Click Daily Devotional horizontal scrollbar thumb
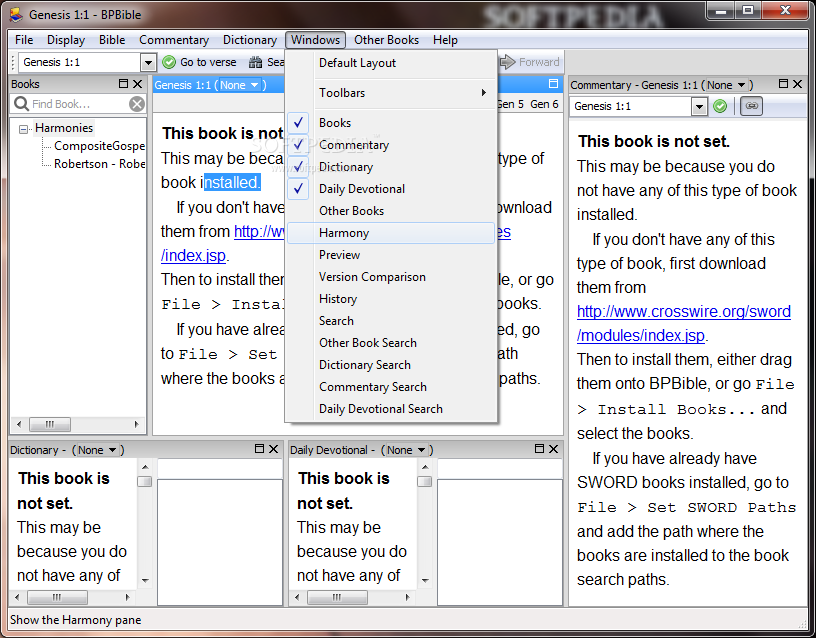The height and width of the screenshot is (638, 816). (x=337, y=597)
